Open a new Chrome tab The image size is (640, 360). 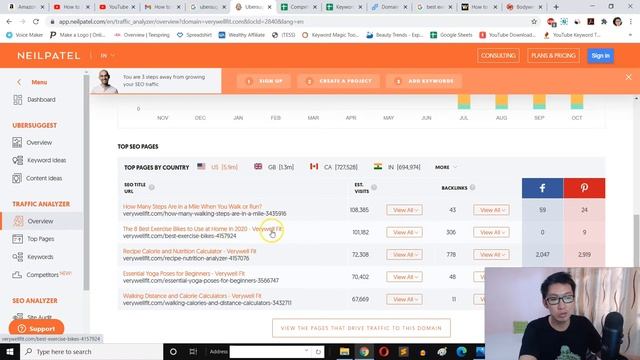click(x=556, y=7)
